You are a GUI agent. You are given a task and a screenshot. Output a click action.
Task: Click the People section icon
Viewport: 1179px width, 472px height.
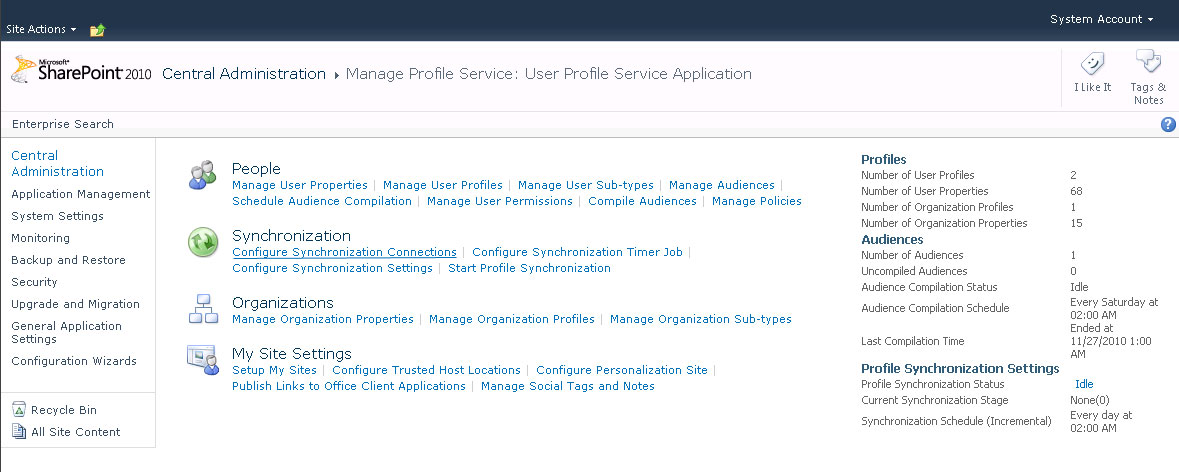[202, 175]
